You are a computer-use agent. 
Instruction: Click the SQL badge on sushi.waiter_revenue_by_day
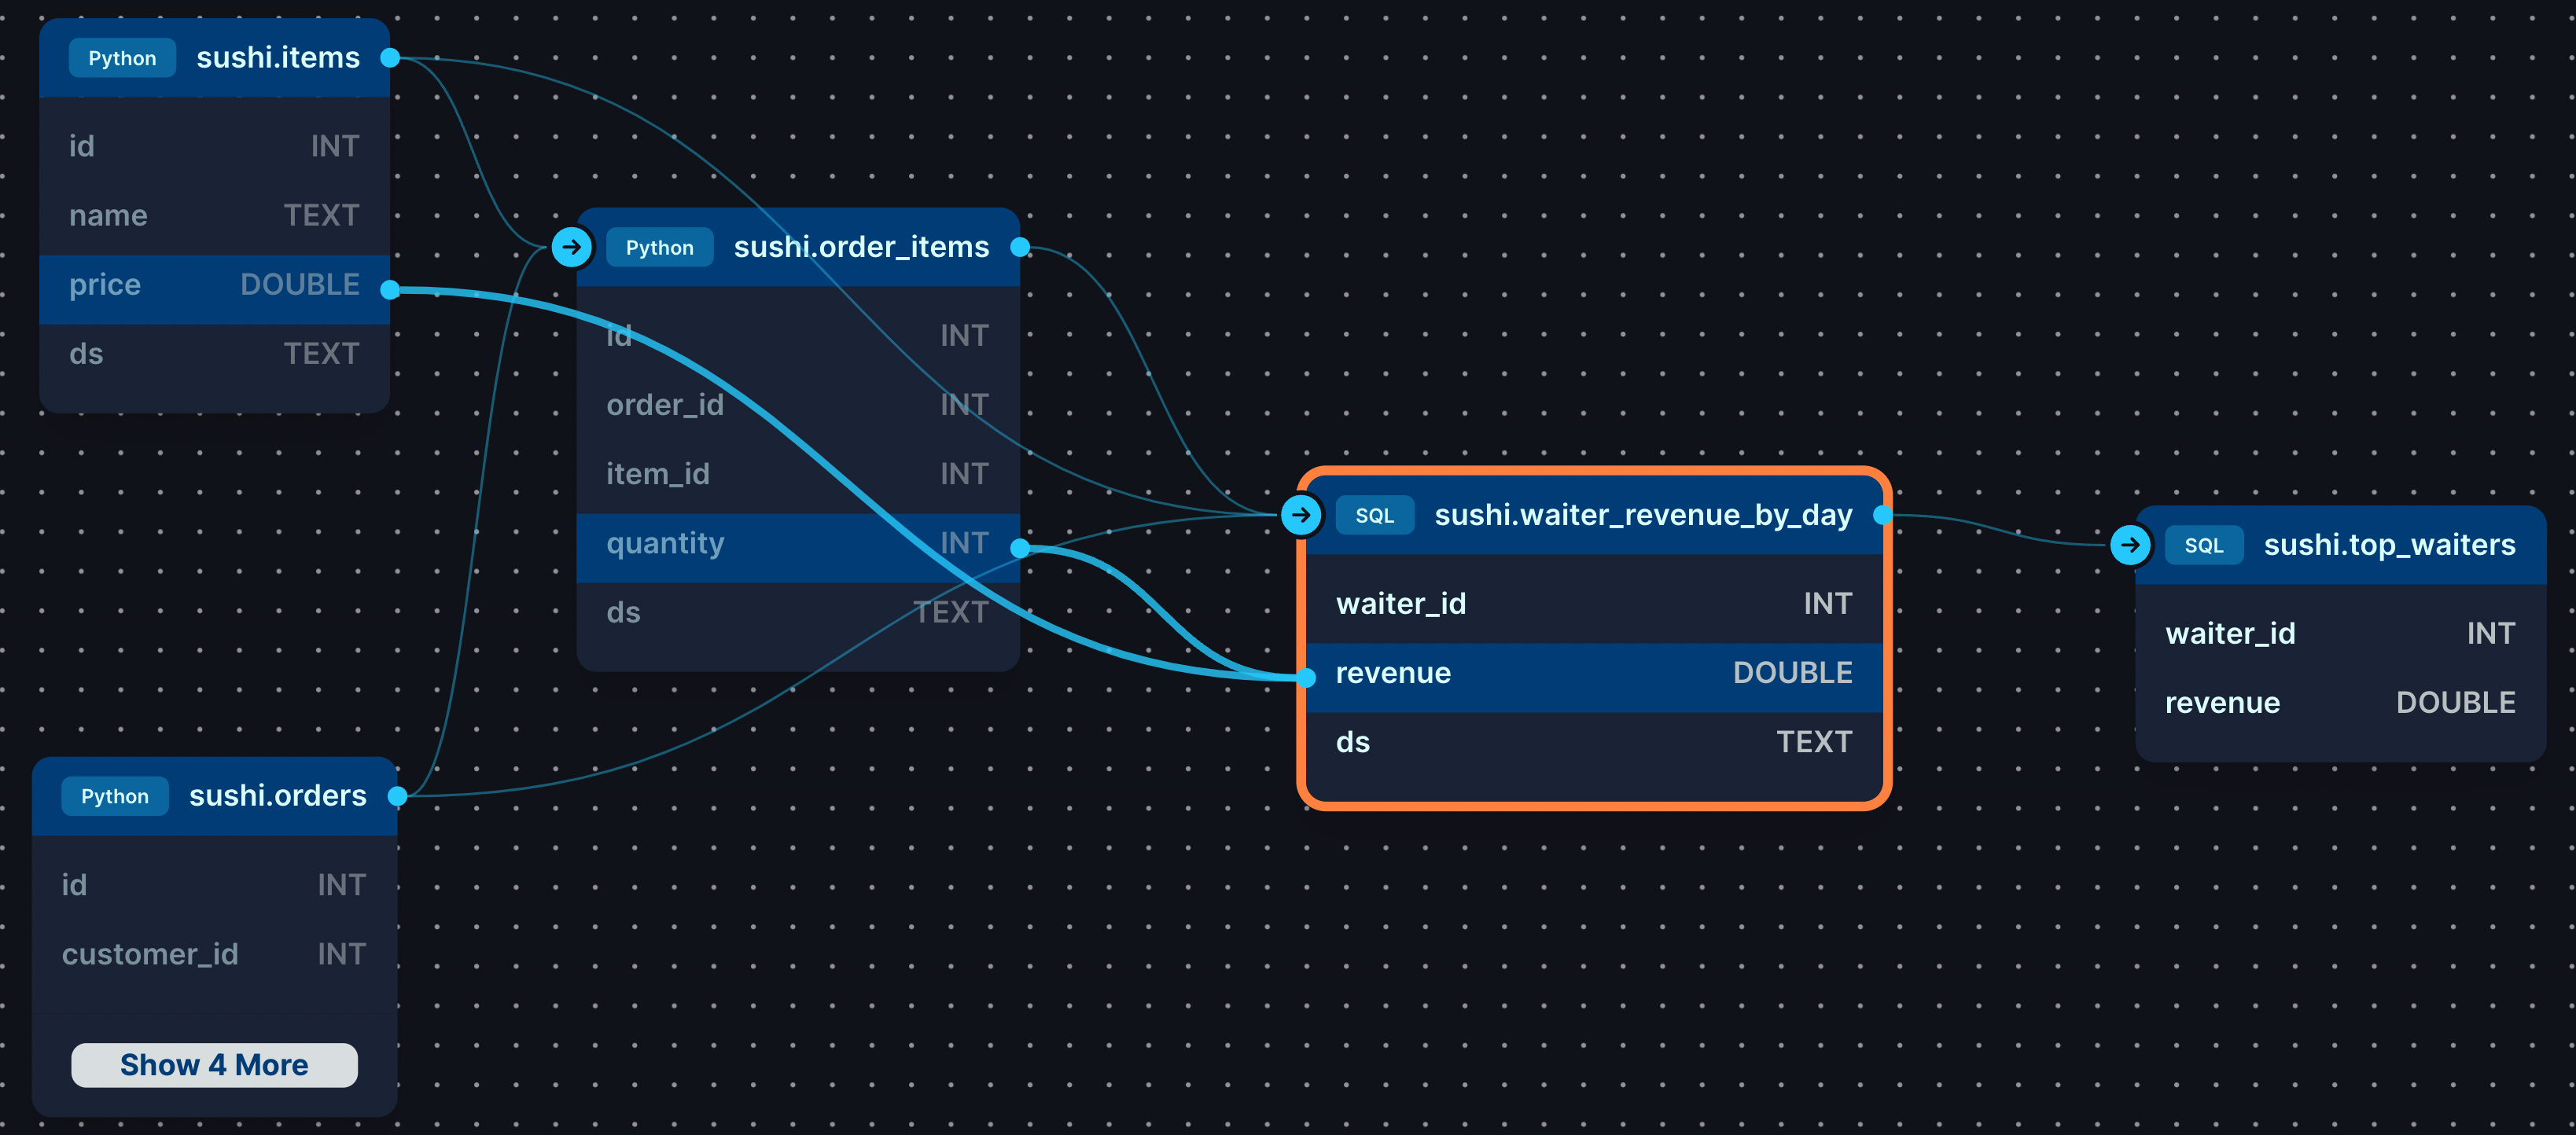(1374, 515)
